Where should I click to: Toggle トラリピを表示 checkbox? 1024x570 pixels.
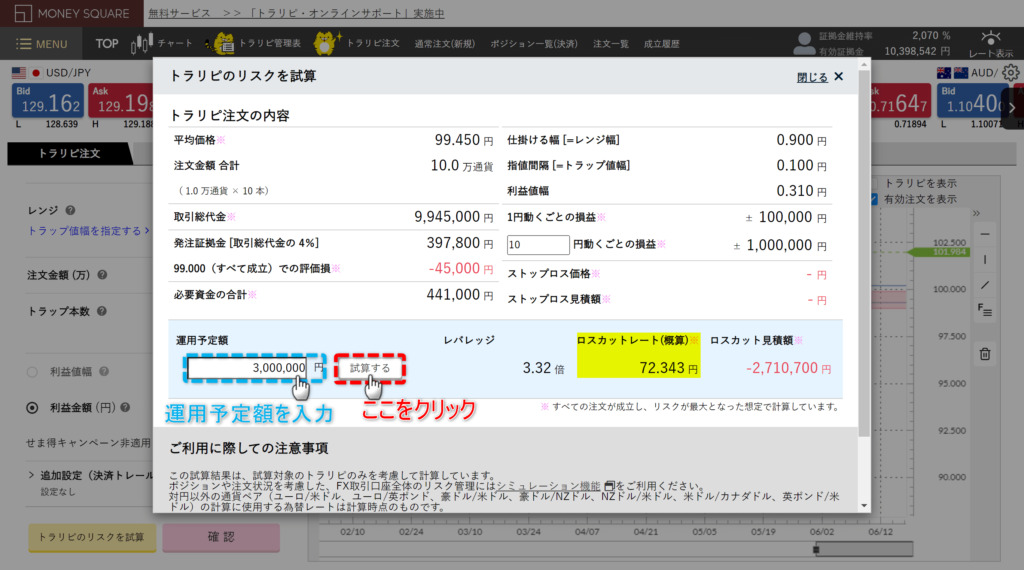pos(874,183)
